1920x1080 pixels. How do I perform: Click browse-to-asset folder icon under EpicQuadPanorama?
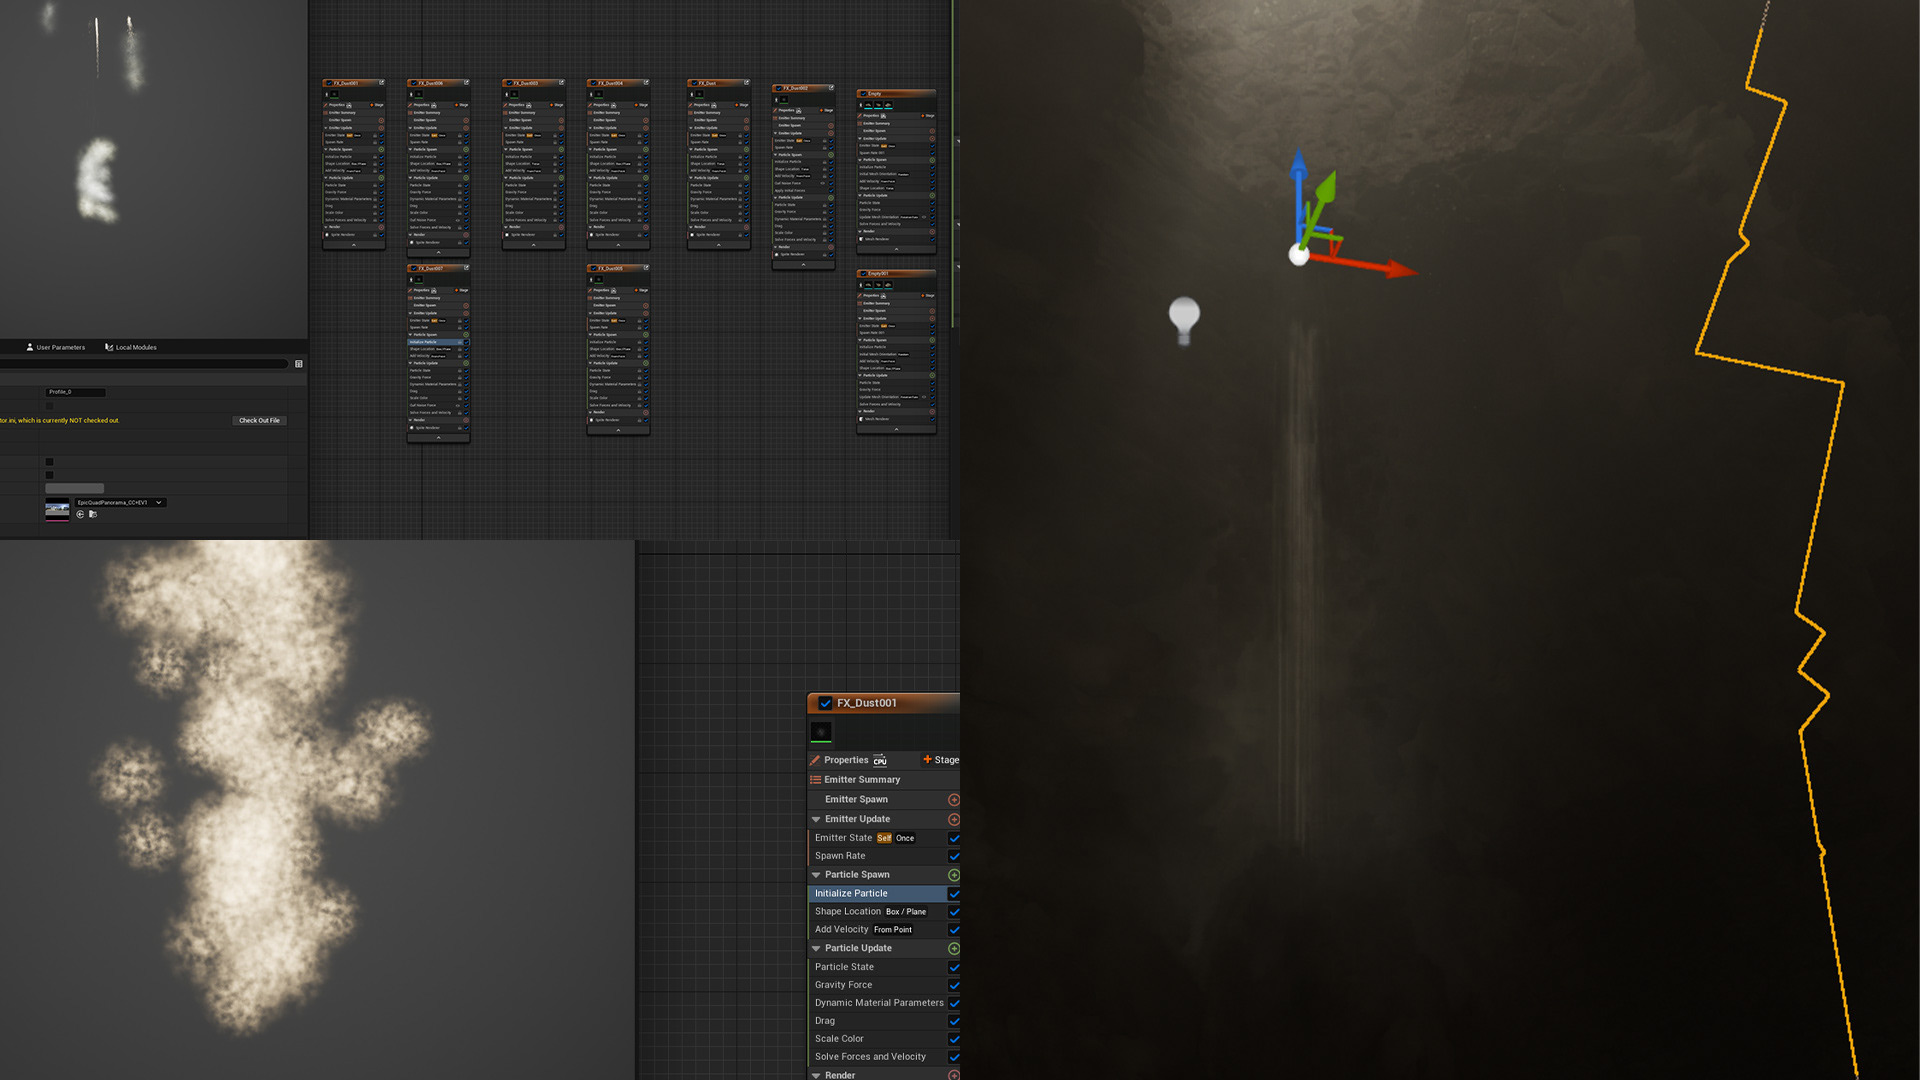click(93, 514)
